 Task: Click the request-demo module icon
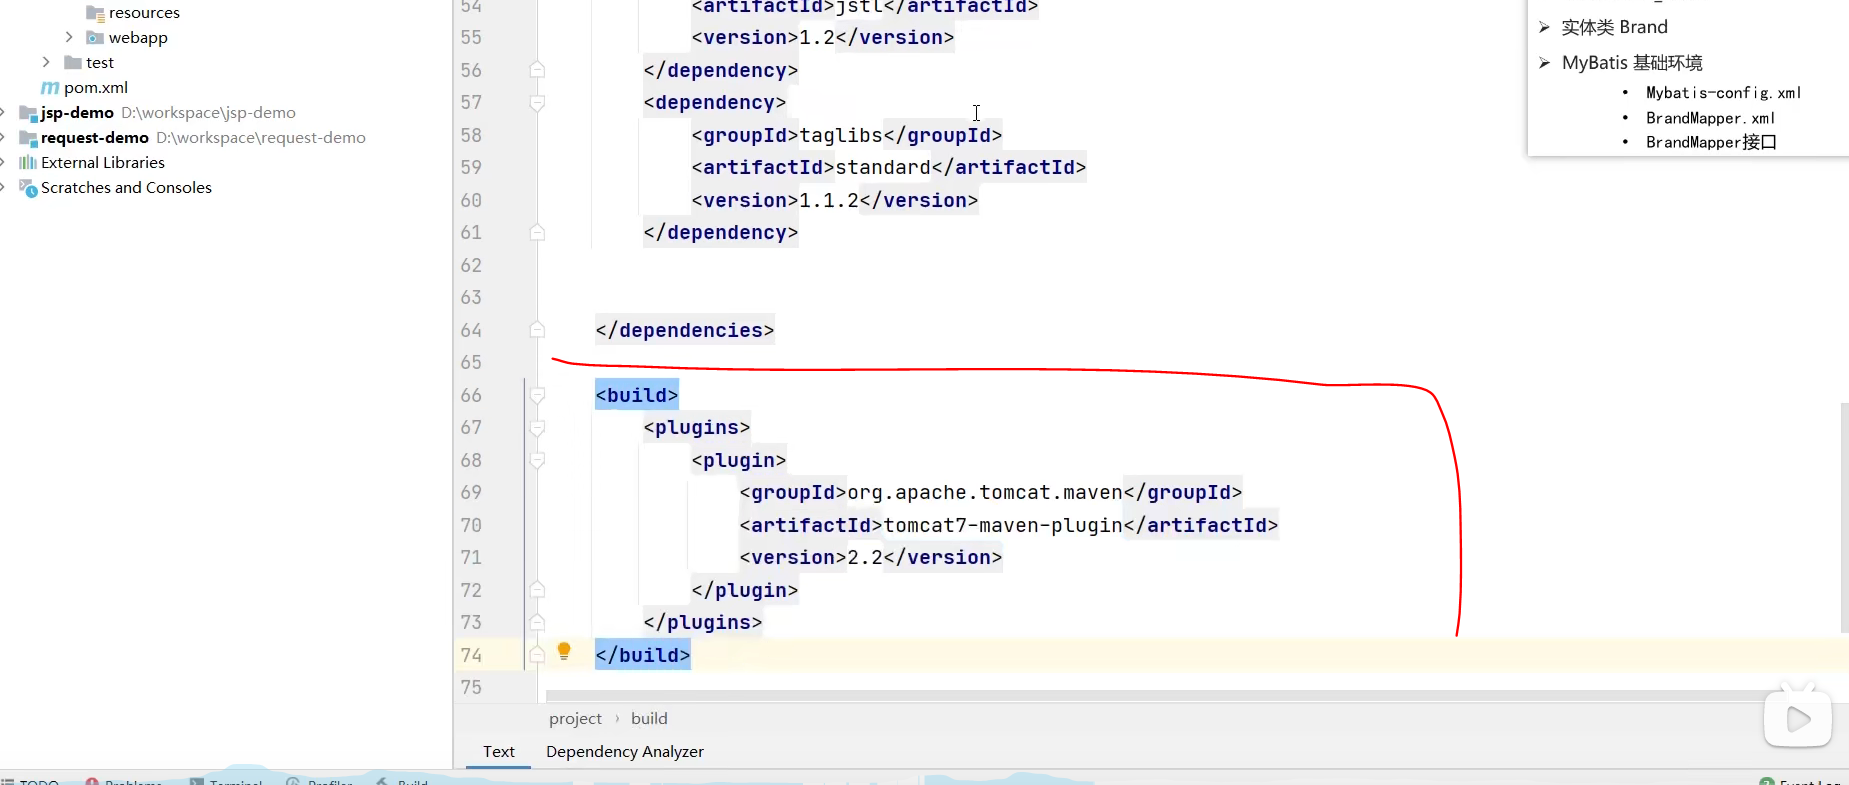28,138
